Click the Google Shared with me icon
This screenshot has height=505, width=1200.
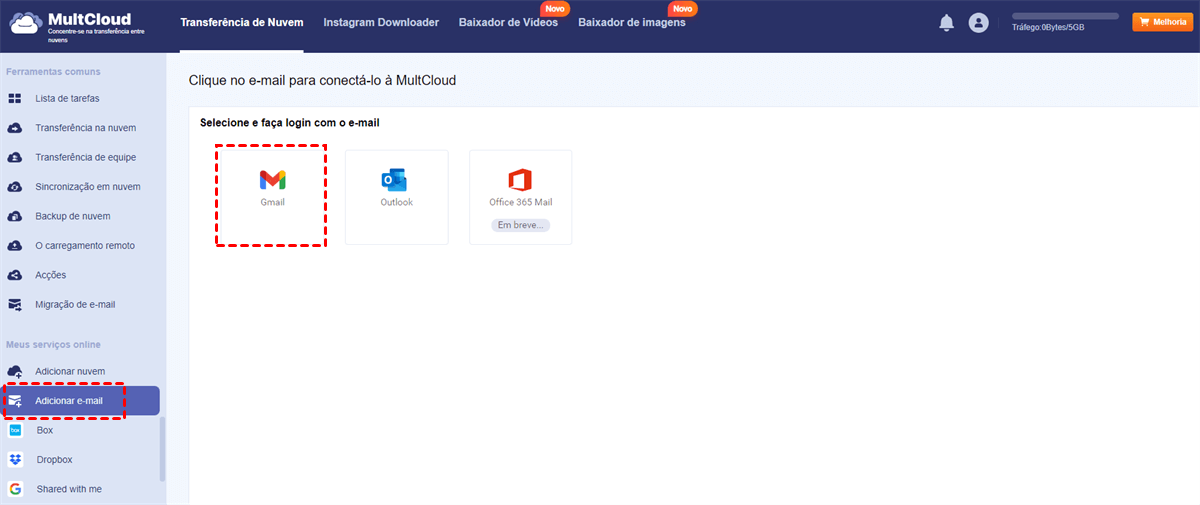(15, 489)
